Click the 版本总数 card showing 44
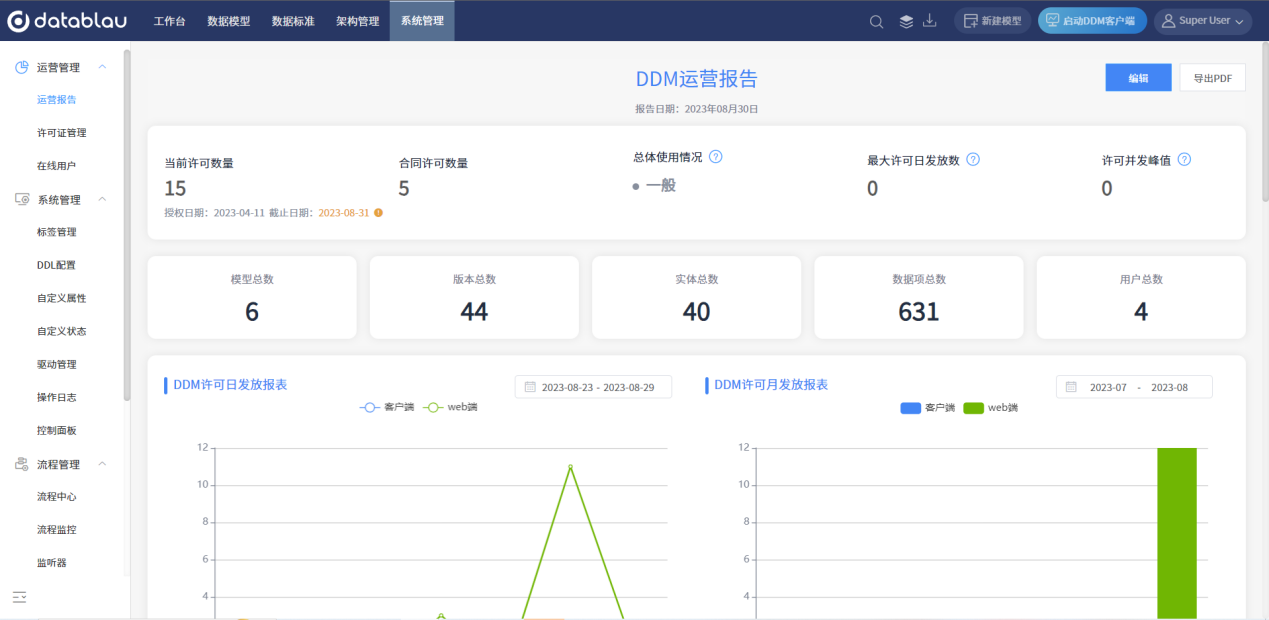 (x=474, y=297)
